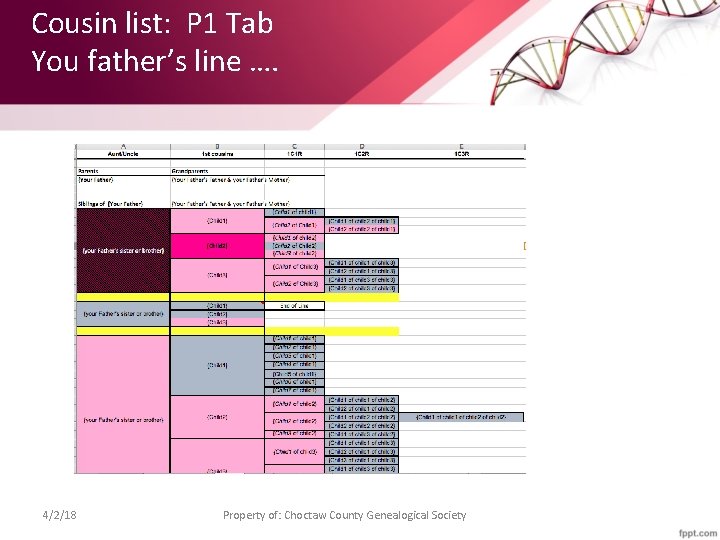
Task: Click the '4/2/18' date in the footer
Action: click(59, 515)
